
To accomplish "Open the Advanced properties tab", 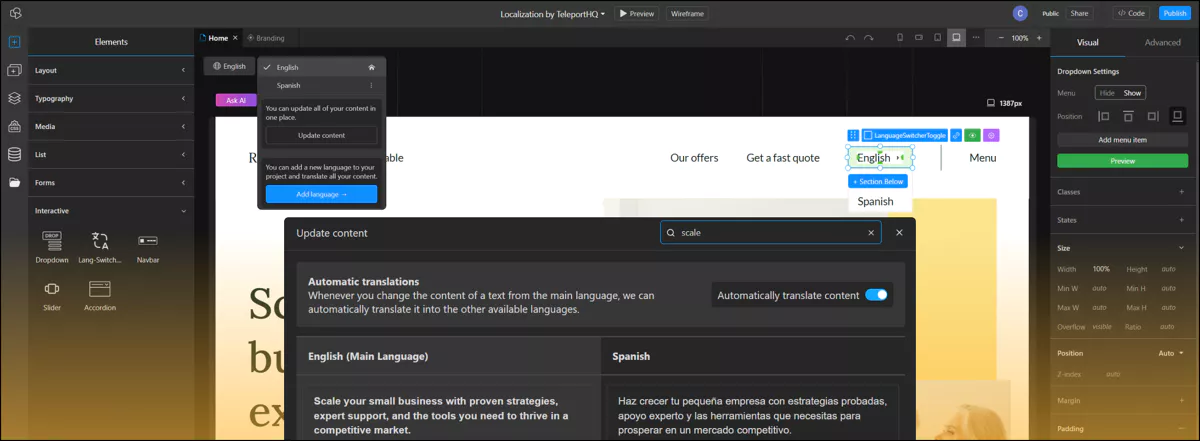I will pyautogui.click(x=1162, y=42).
